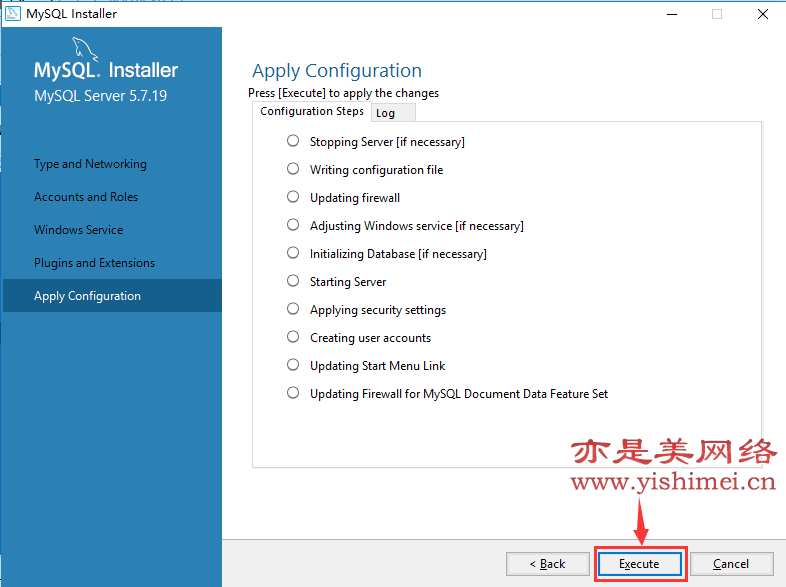Click the Updating firewall step indicator

(293, 197)
